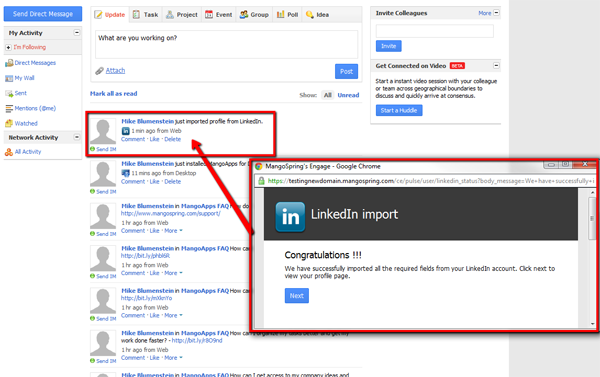The height and width of the screenshot is (377, 600).
Task: Click Send IM under LinkedIn import post
Action: [103, 149]
